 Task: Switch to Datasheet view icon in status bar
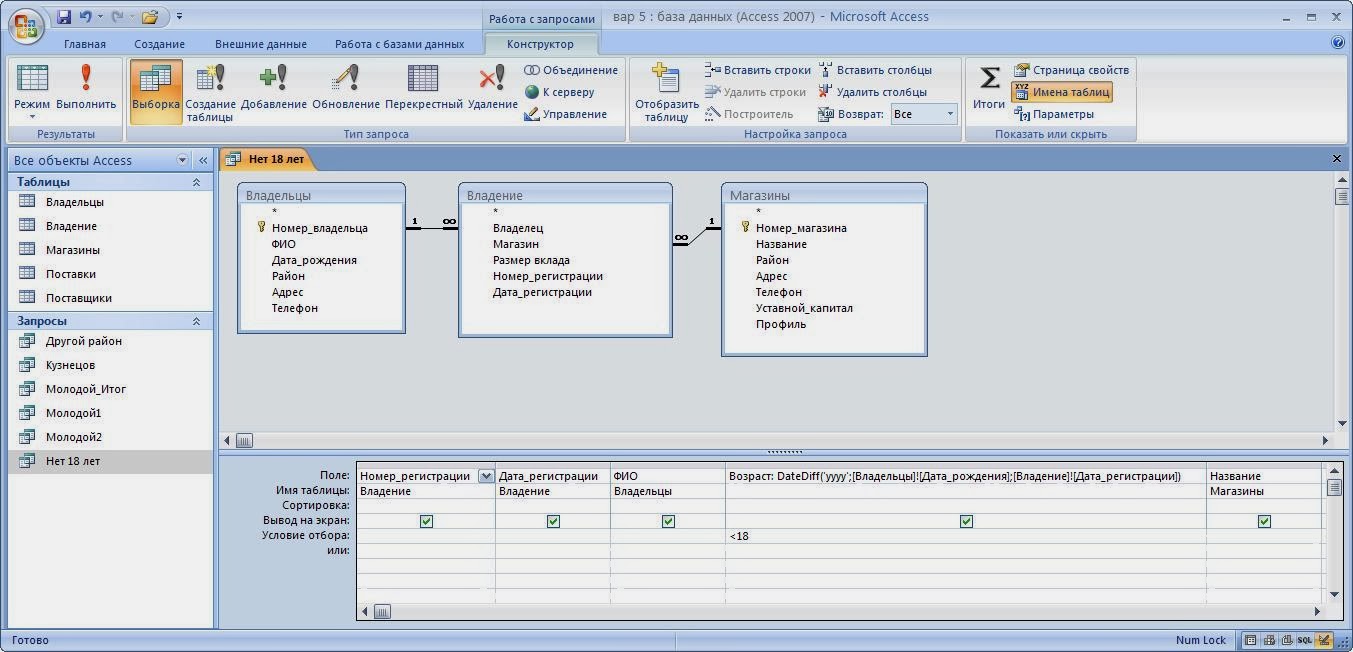[x=1251, y=640]
